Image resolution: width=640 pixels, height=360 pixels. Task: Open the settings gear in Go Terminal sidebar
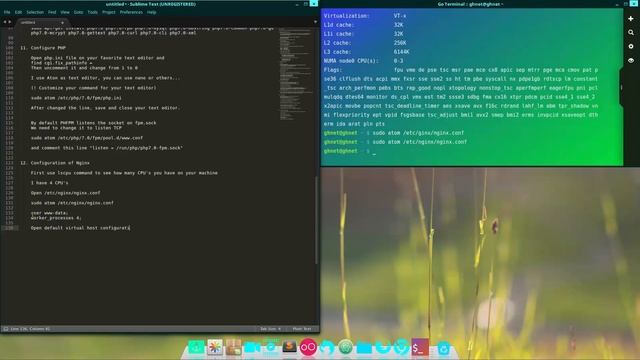631,47
